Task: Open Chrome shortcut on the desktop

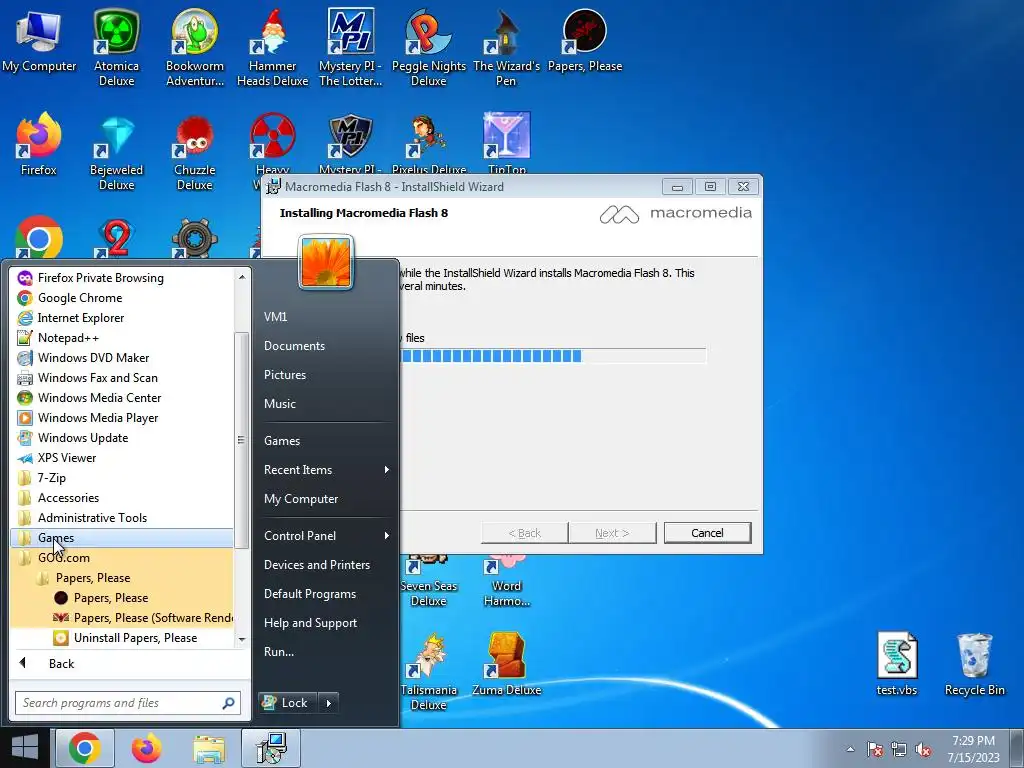Action: click(39, 236)
